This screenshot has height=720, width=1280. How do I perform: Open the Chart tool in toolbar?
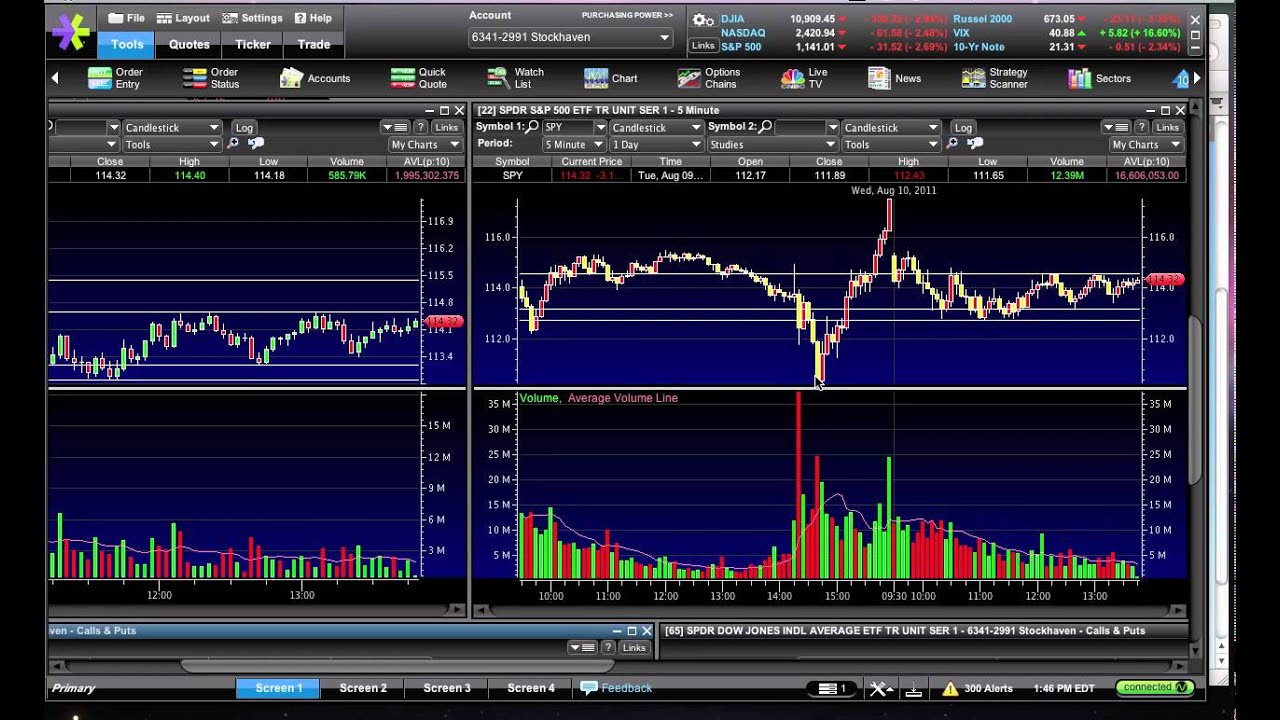(610, 78)
